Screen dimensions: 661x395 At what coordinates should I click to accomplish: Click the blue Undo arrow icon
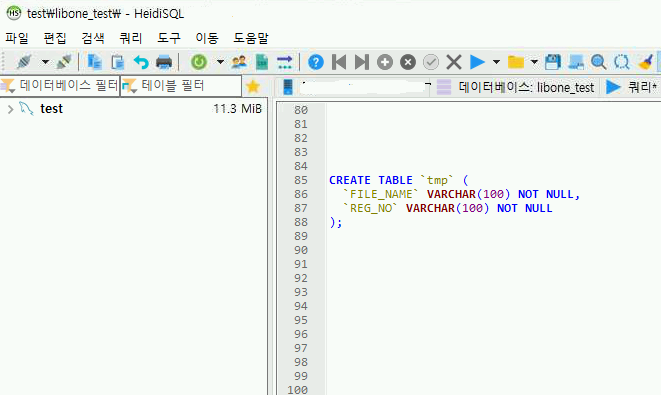[x=141, y=62]
